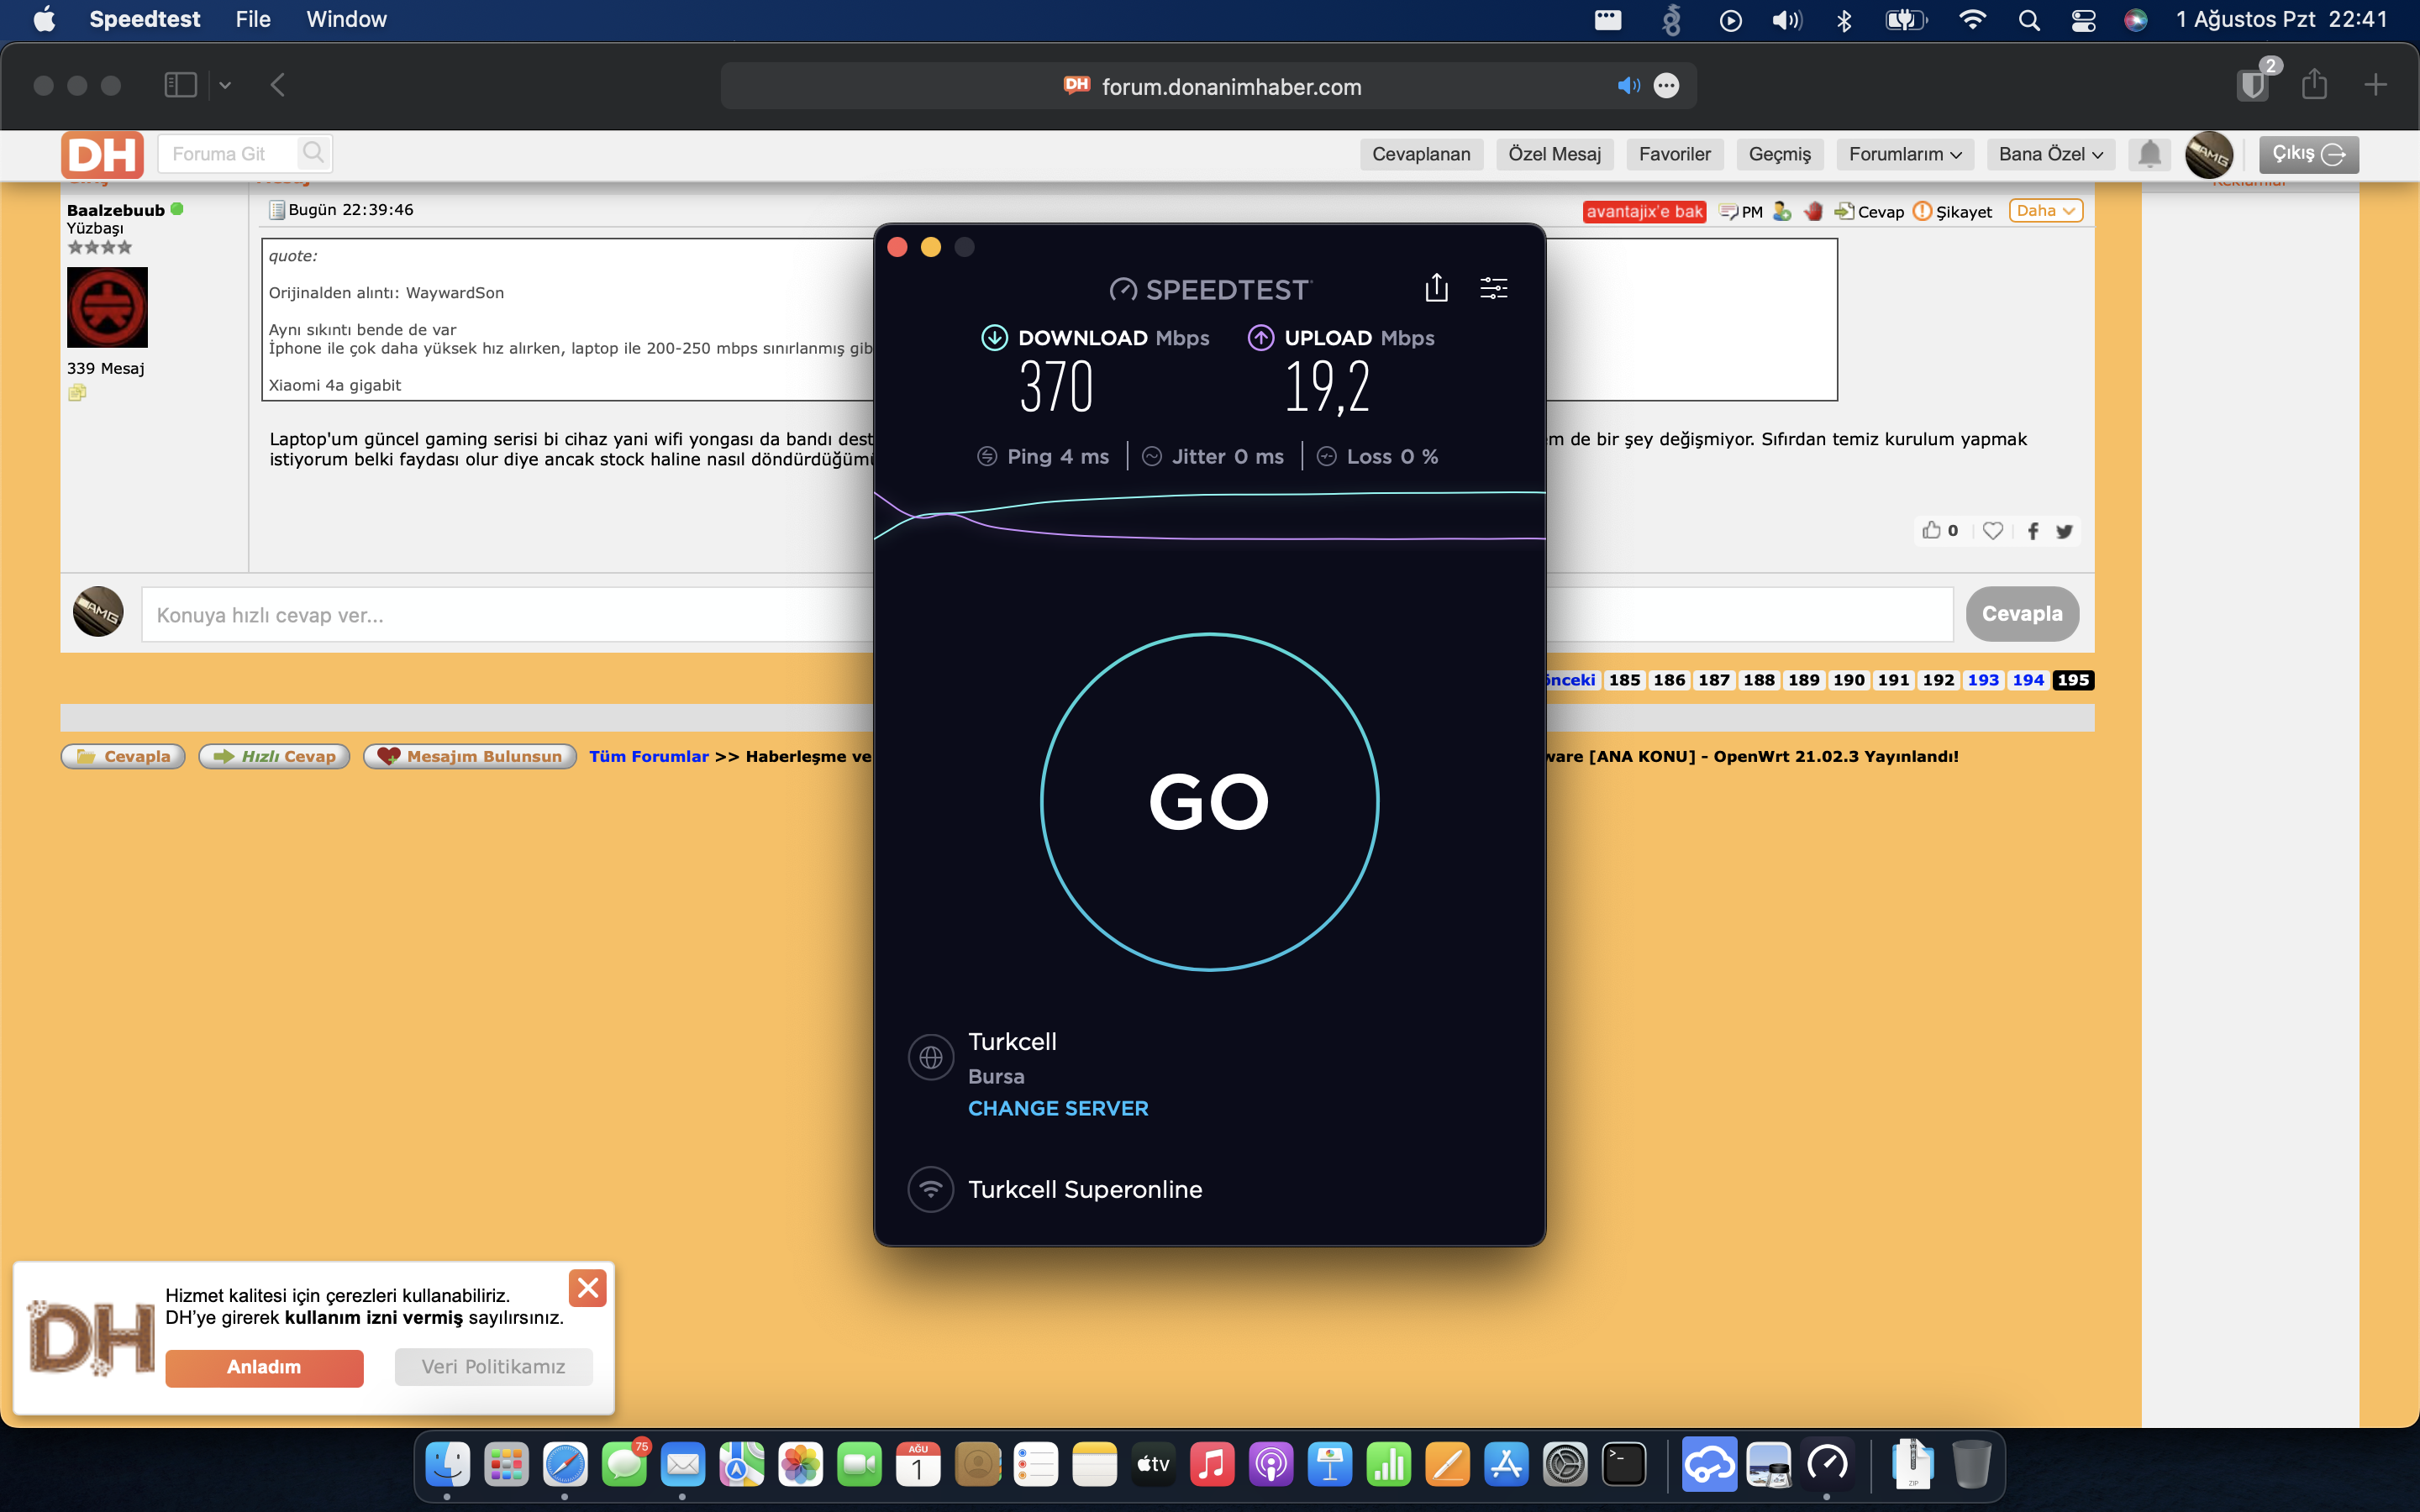Go to page 194

click(x=2028, y=680)
